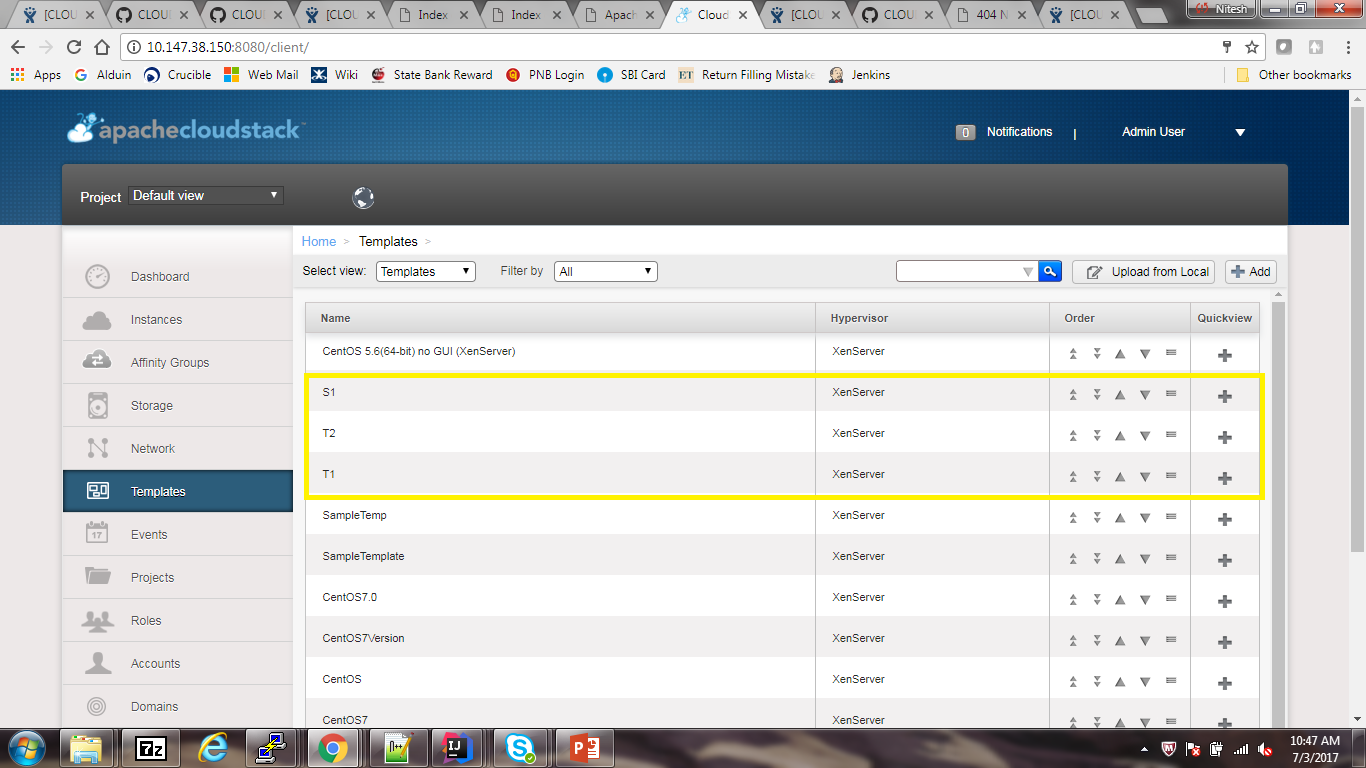Open 7-Zip from the taskbar

pyautogui.click(x=150, y=748)
